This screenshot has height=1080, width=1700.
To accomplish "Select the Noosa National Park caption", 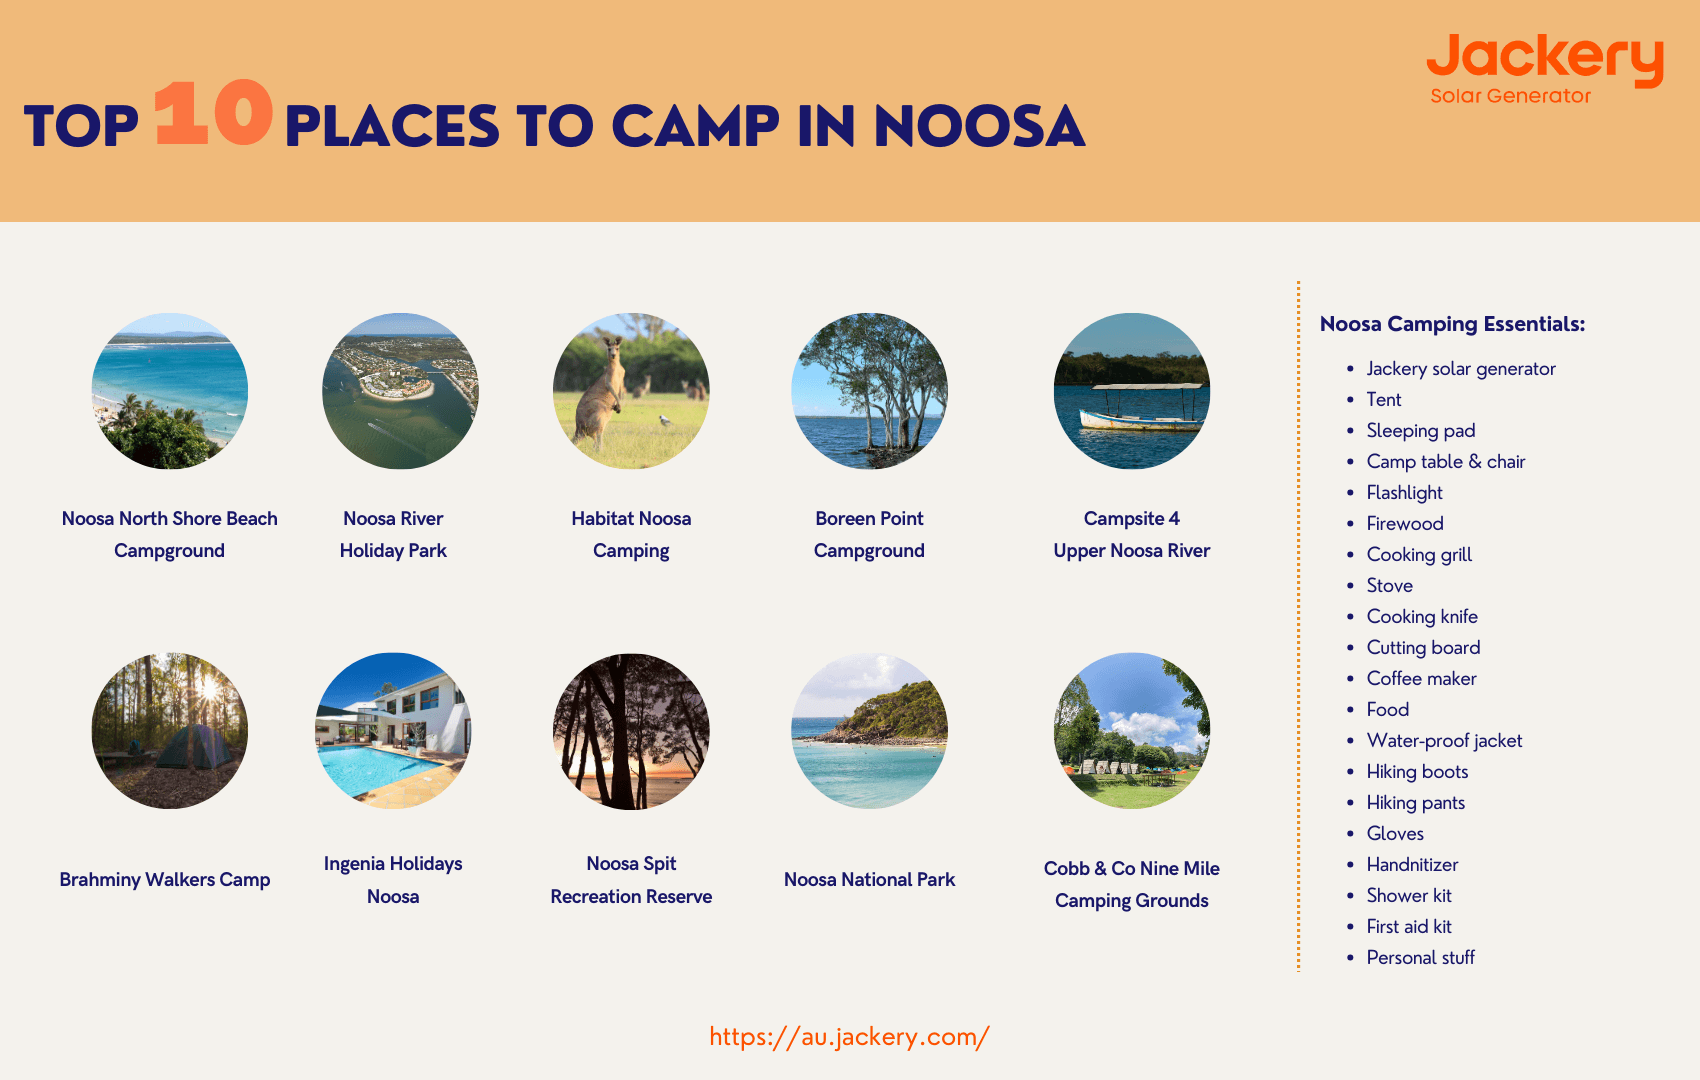I will click(869, 880).
